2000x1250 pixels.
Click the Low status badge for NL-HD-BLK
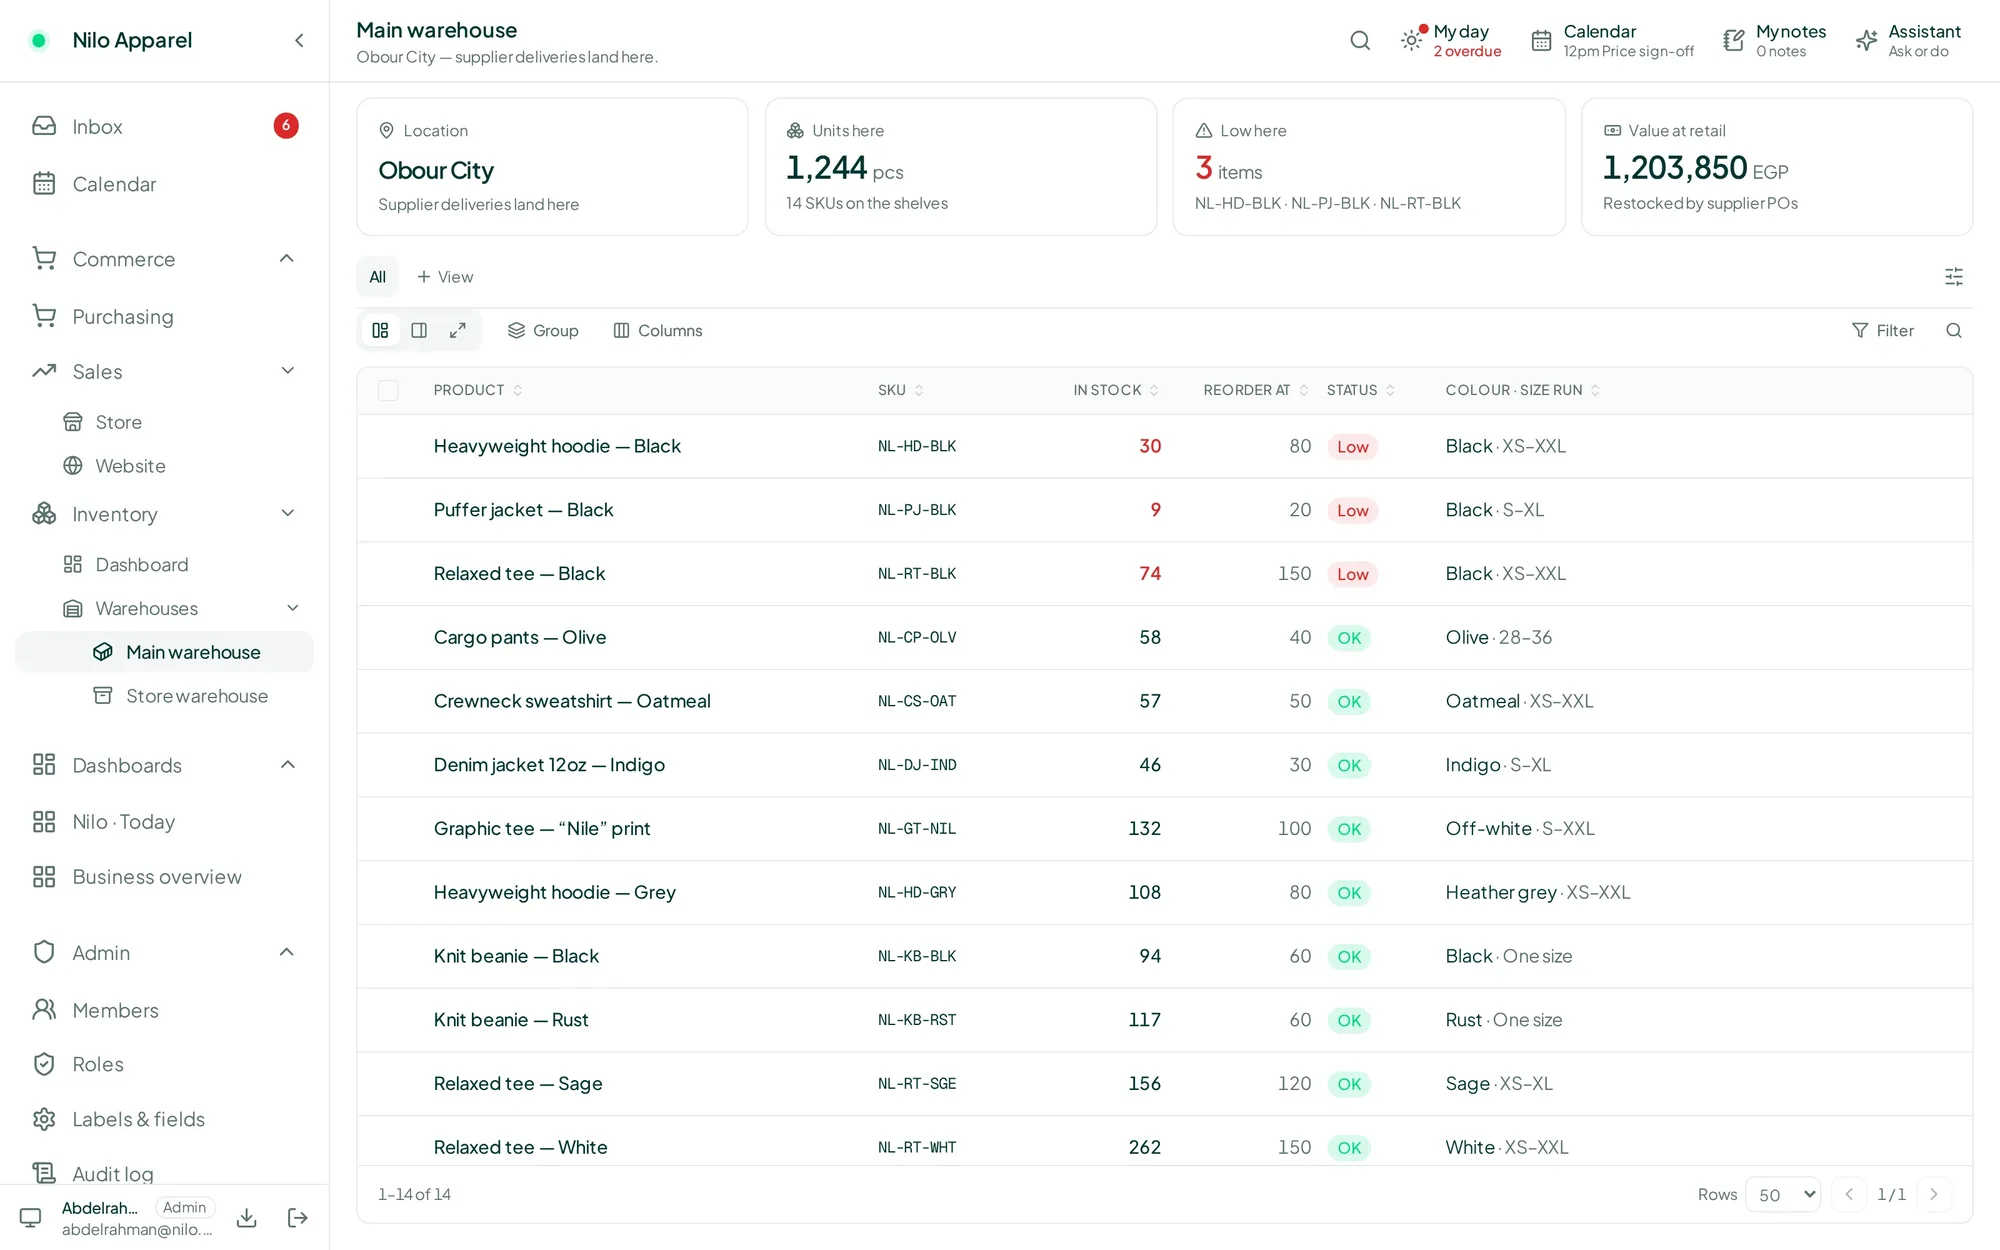1352,447
